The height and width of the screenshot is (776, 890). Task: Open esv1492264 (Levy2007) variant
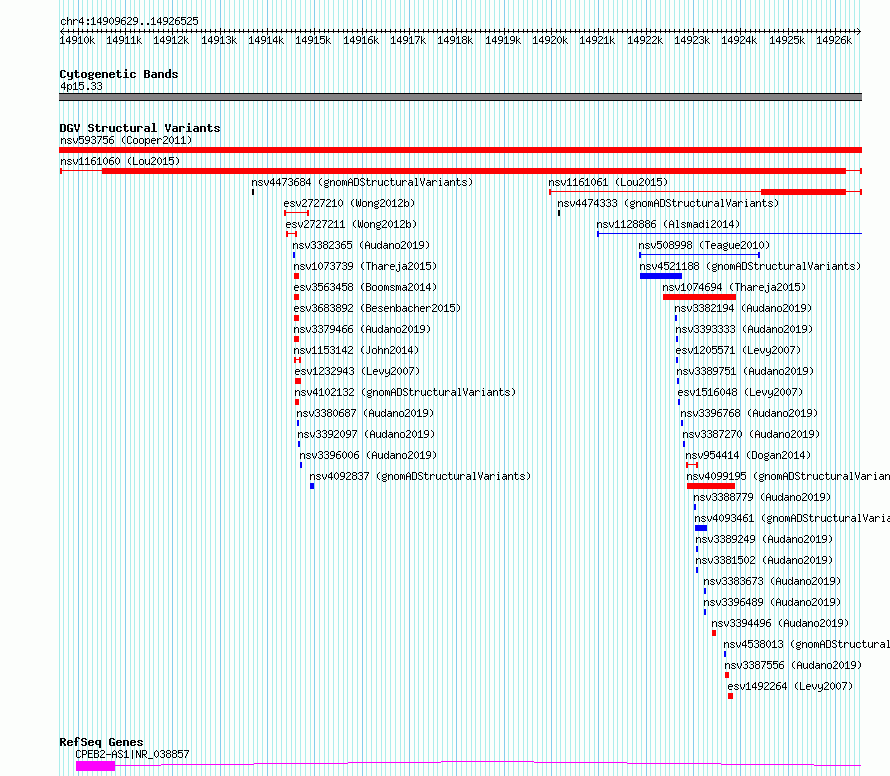(790, 686)
